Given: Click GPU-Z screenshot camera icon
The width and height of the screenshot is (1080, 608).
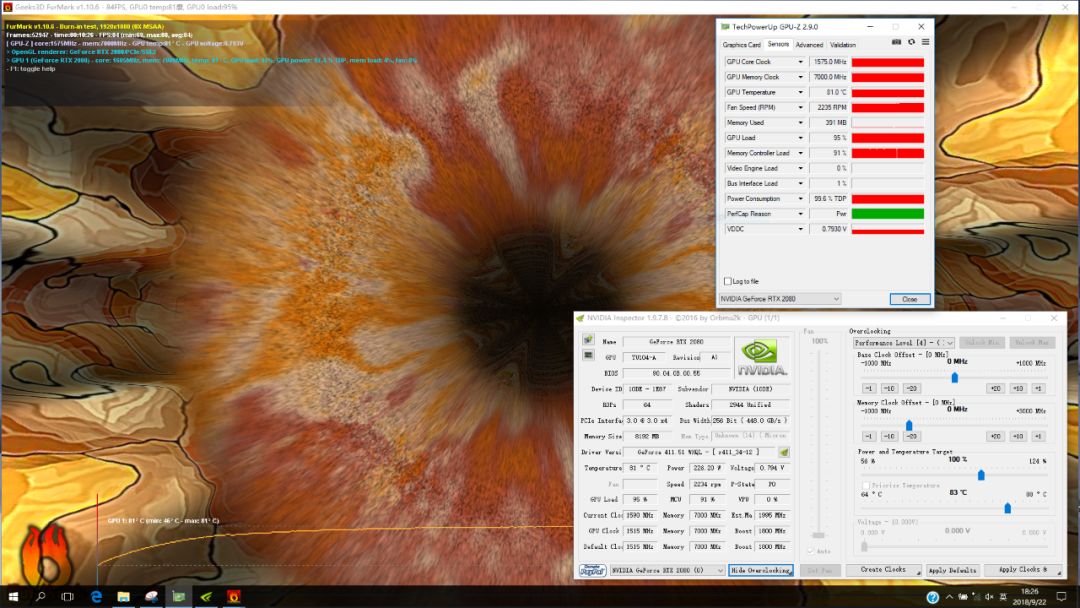Looking at the screenshot, I should click(896, 42).
